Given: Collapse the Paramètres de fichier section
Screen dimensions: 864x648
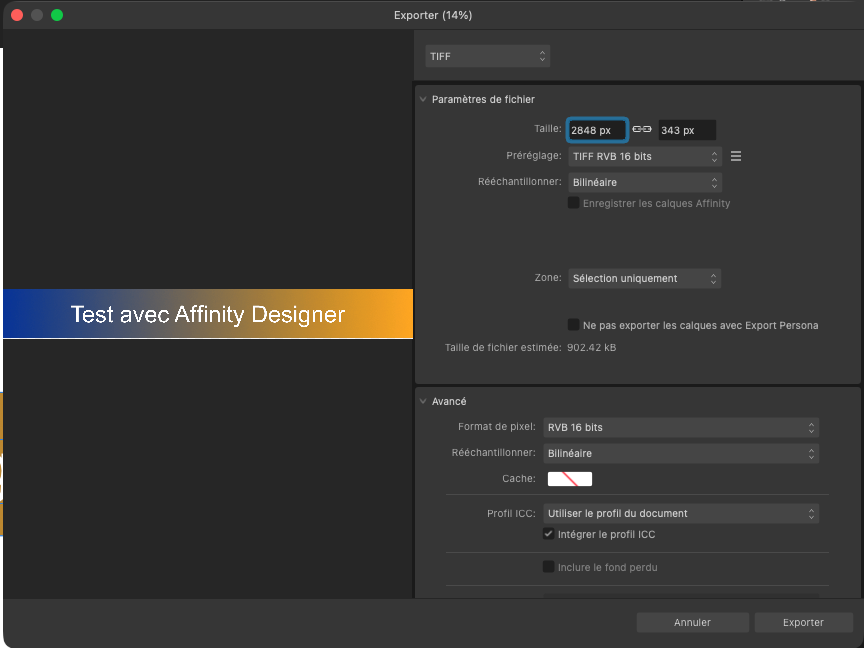Looking at the screenshot, I should tap(423, 99).
